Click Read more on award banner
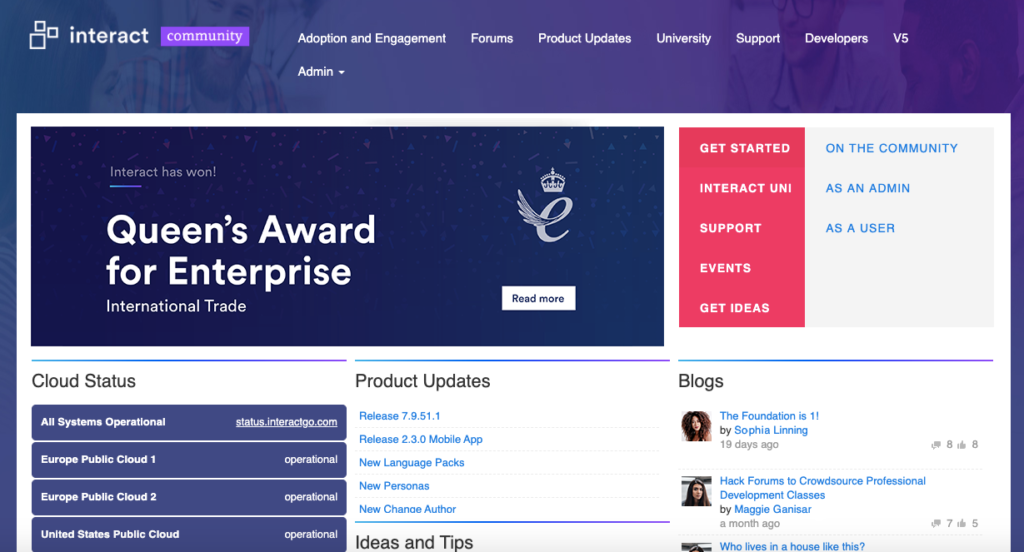Image resolution: width=1024 pixels, height=552 pixels. coord(538,299)
